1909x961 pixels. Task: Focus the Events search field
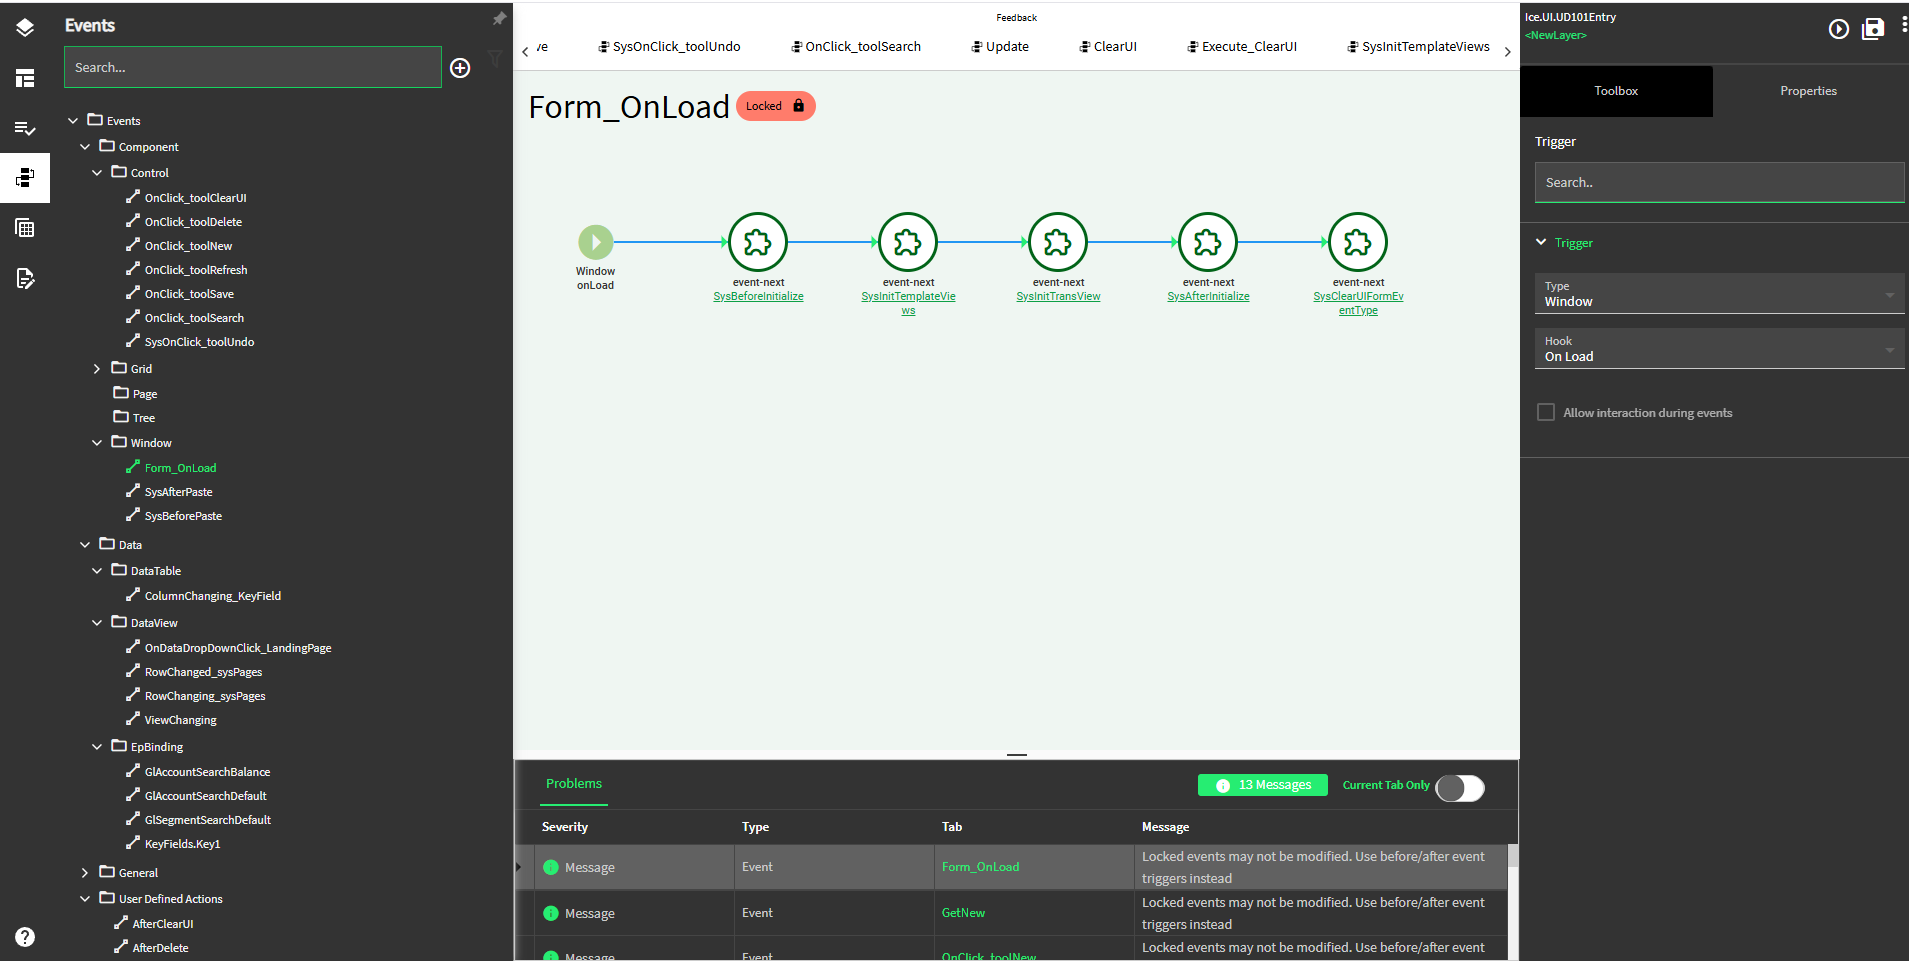click(253, 67)
